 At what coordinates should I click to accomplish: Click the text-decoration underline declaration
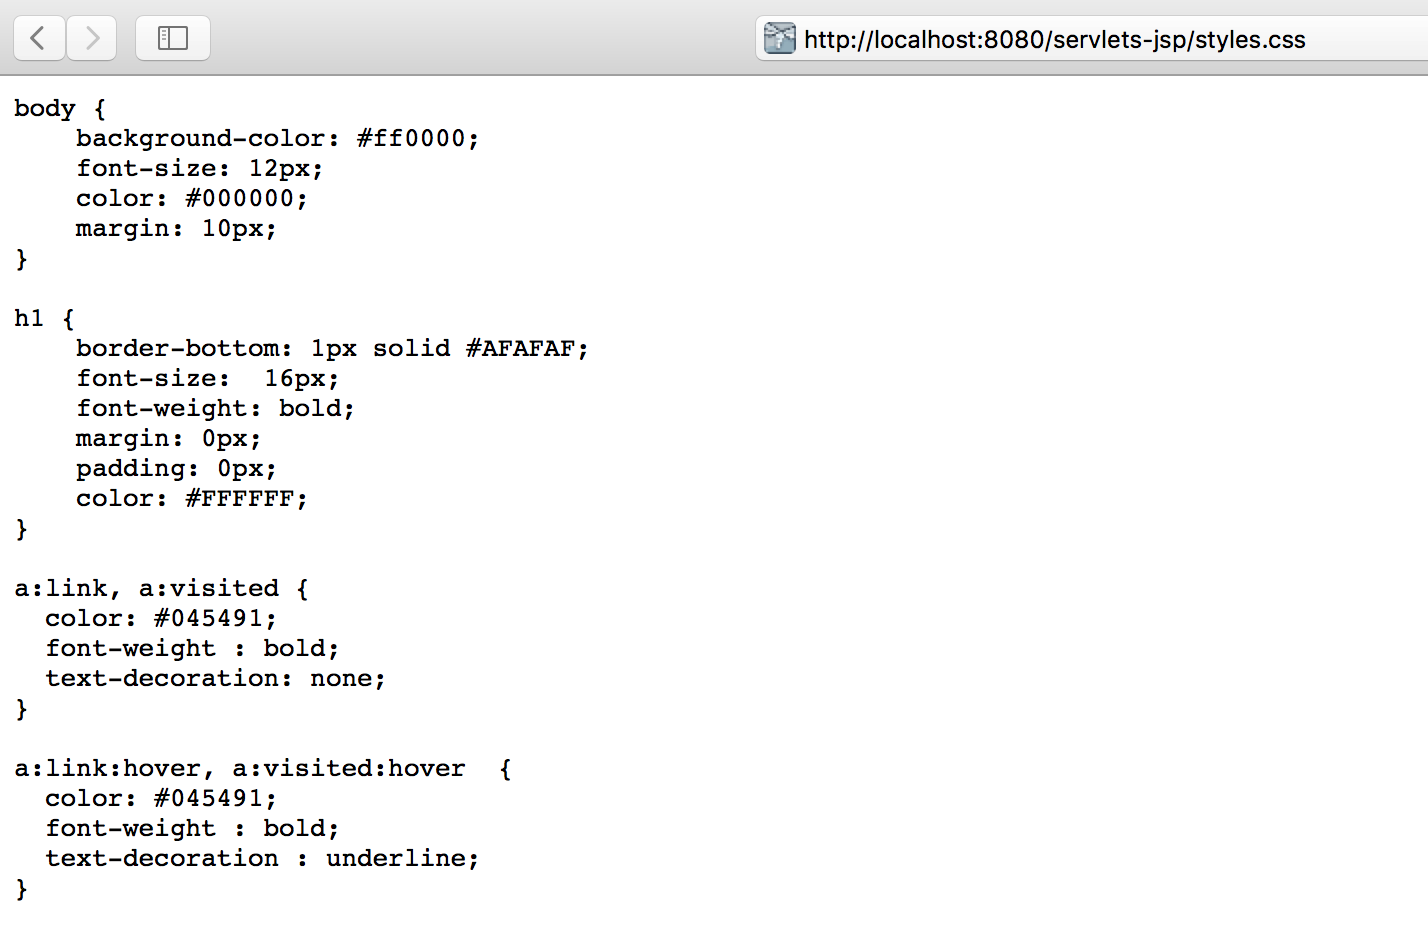(x=262, y=858)
